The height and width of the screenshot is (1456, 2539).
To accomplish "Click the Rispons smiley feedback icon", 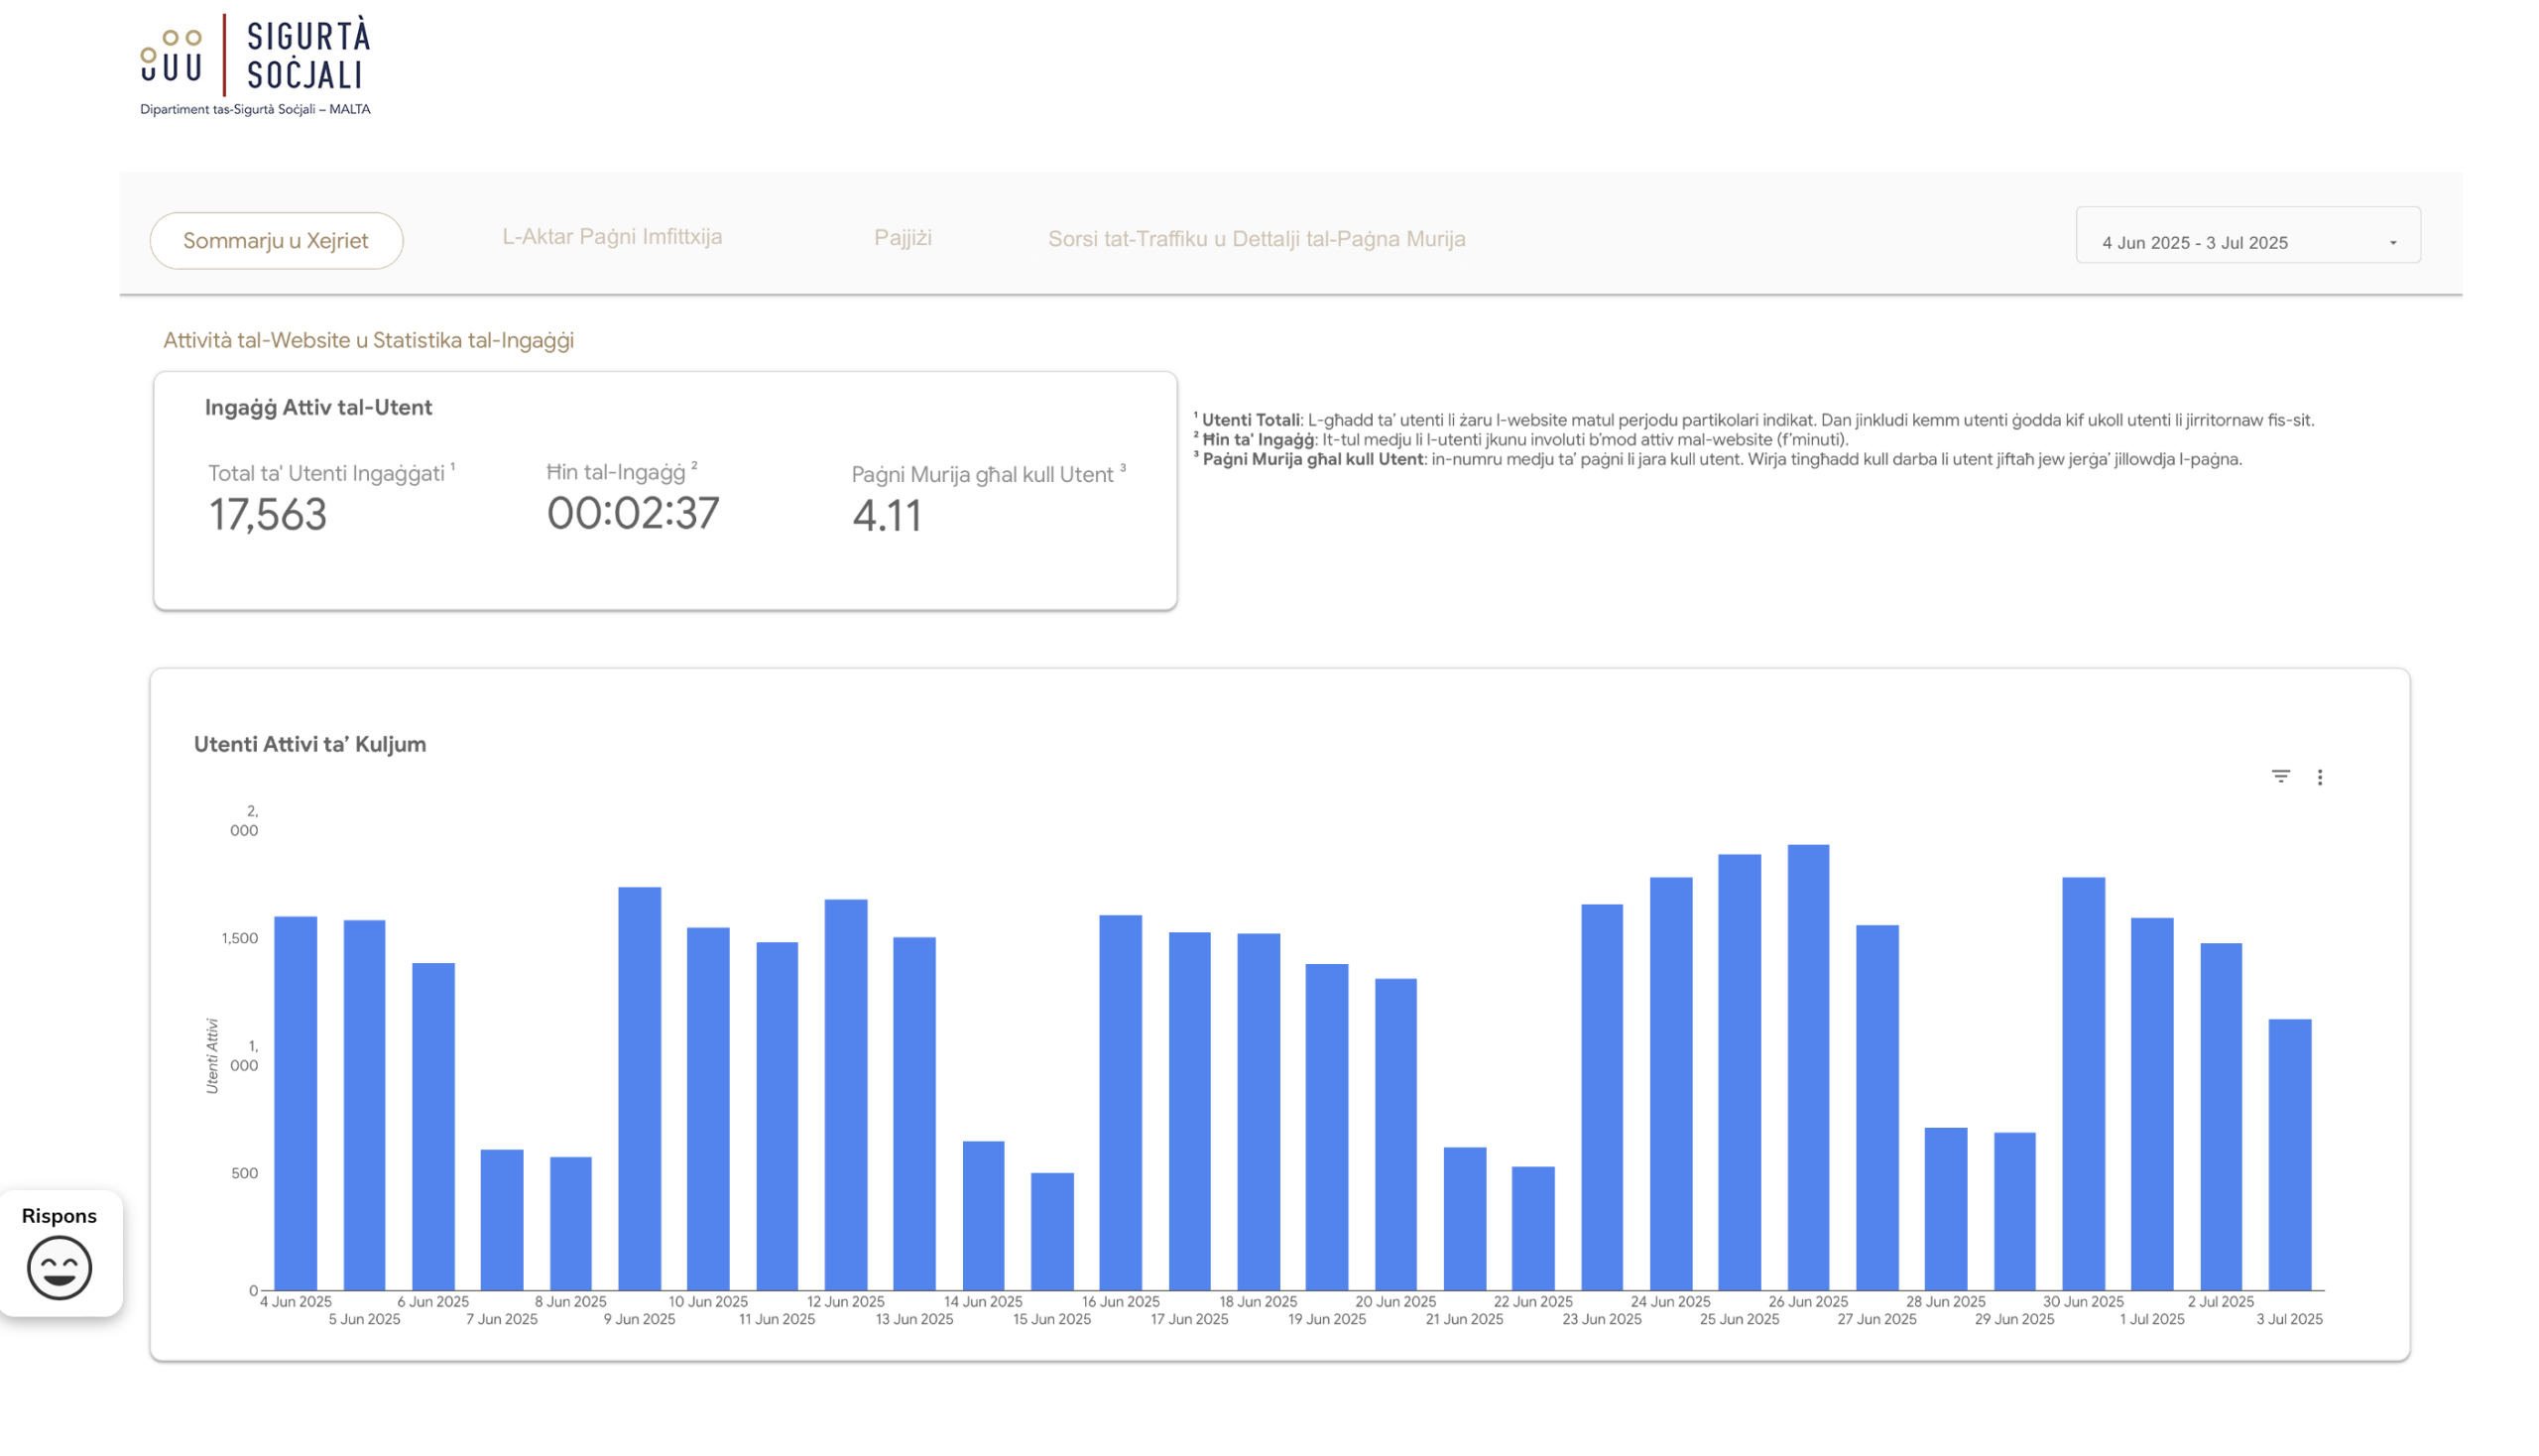I will [x=60, y=1268].
